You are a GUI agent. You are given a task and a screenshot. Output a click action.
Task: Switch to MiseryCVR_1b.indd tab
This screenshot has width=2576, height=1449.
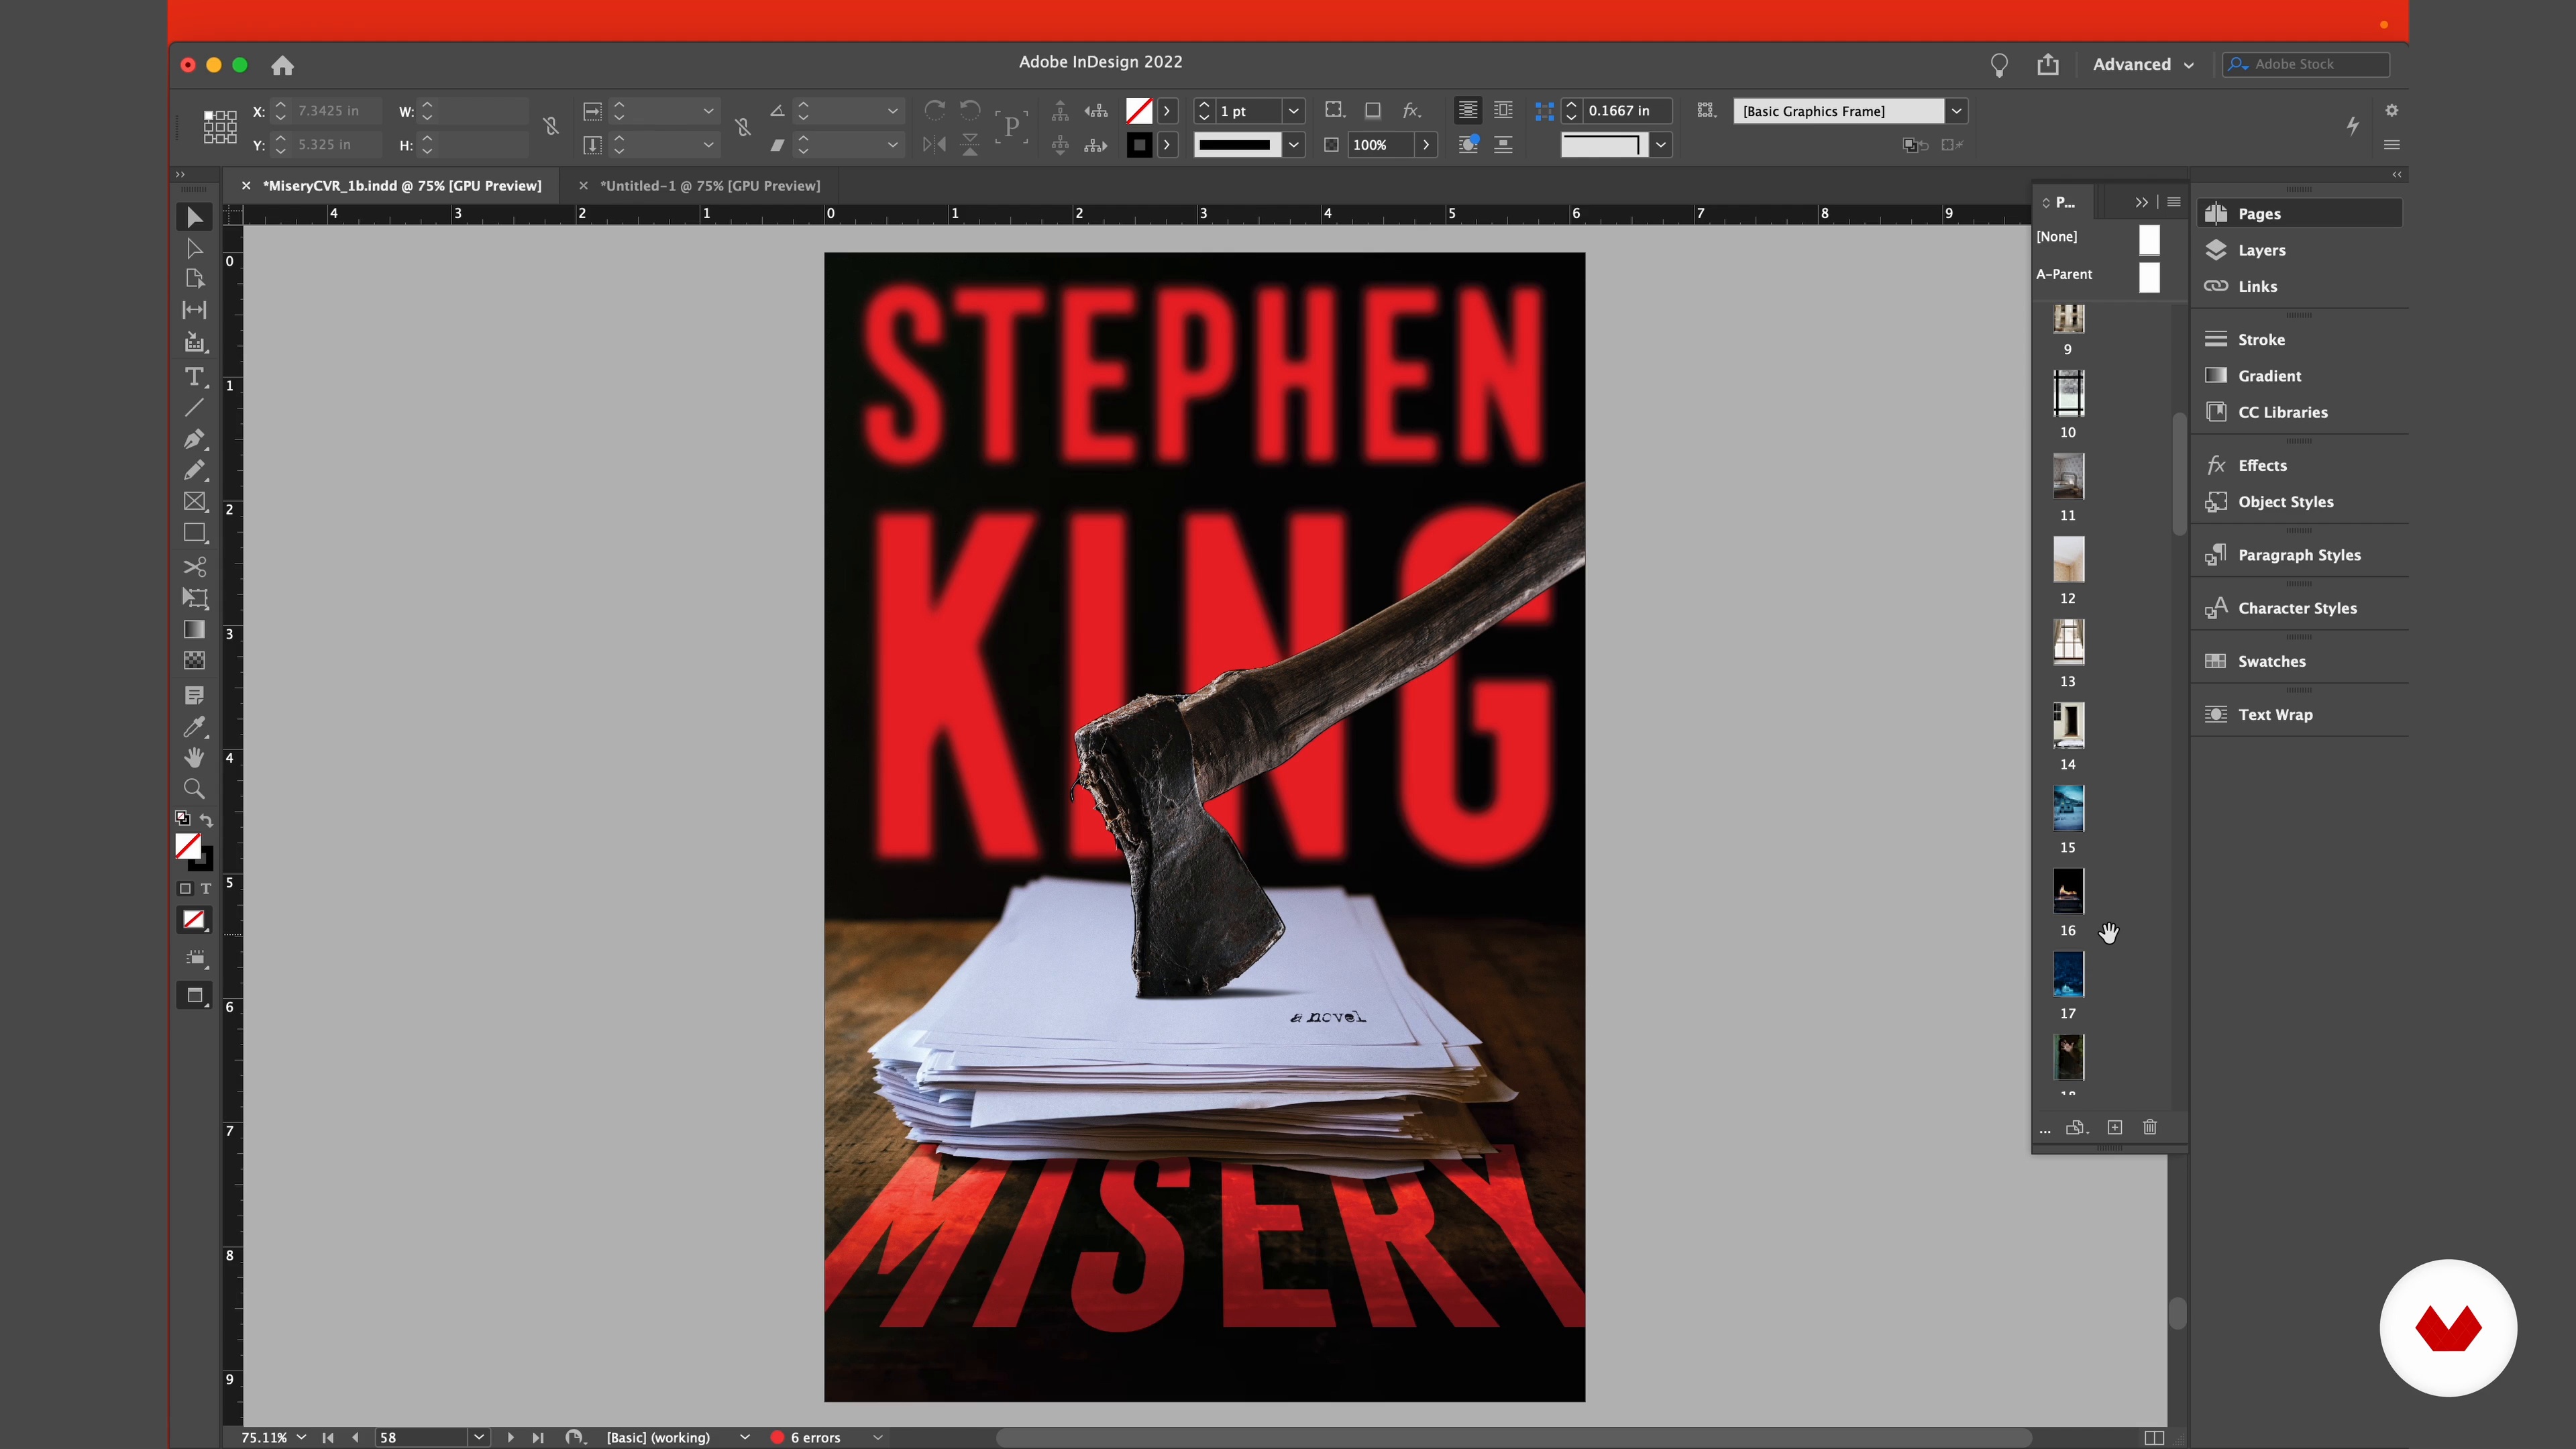[402, 185]
